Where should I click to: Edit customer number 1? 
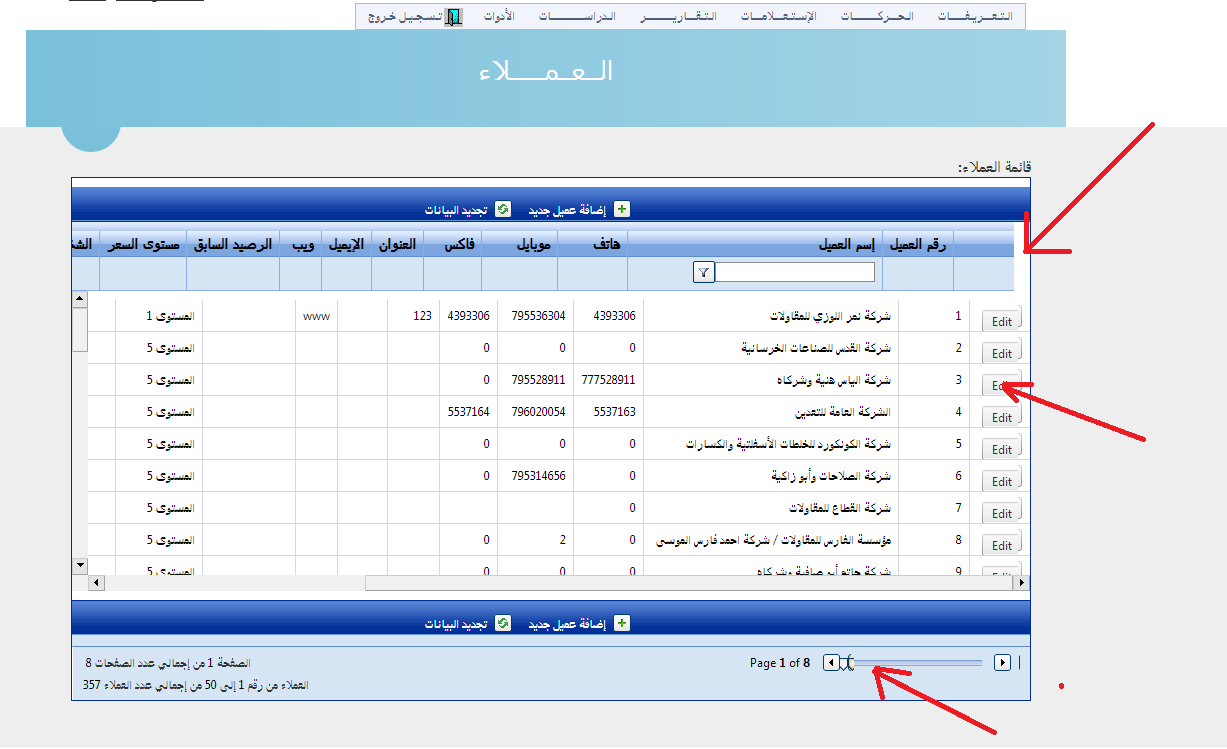pyautogui.click(x=1002, y=321)
